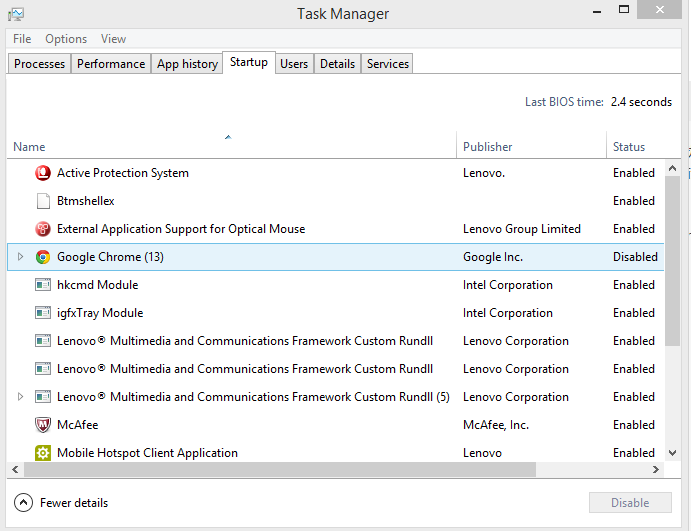Click the Disable button
691x531 pixels.
tap(630, 503)
